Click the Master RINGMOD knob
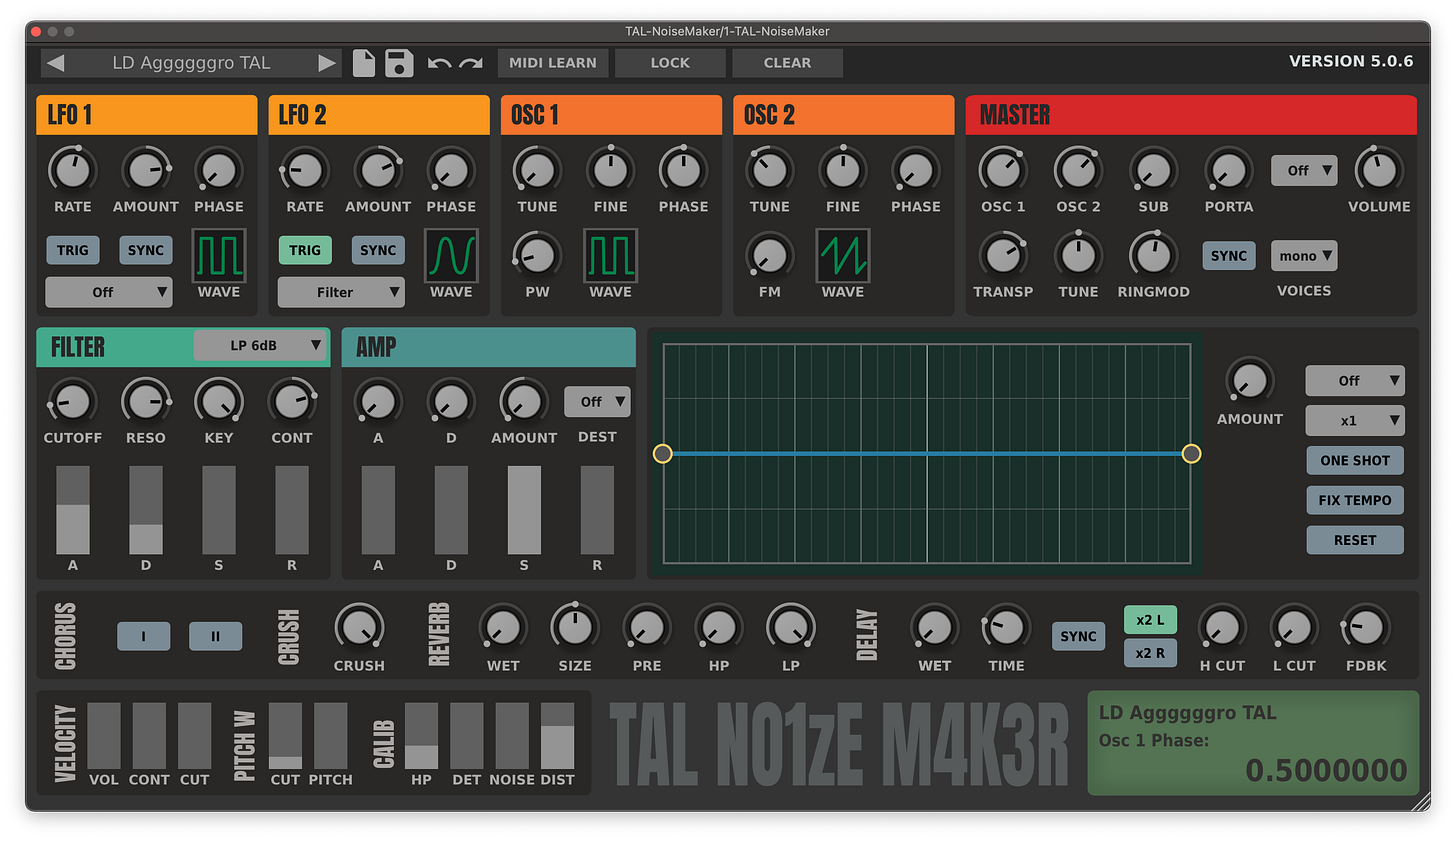Image resolution: width=1456 pixels, height=841 pixels. point(1153,255)
